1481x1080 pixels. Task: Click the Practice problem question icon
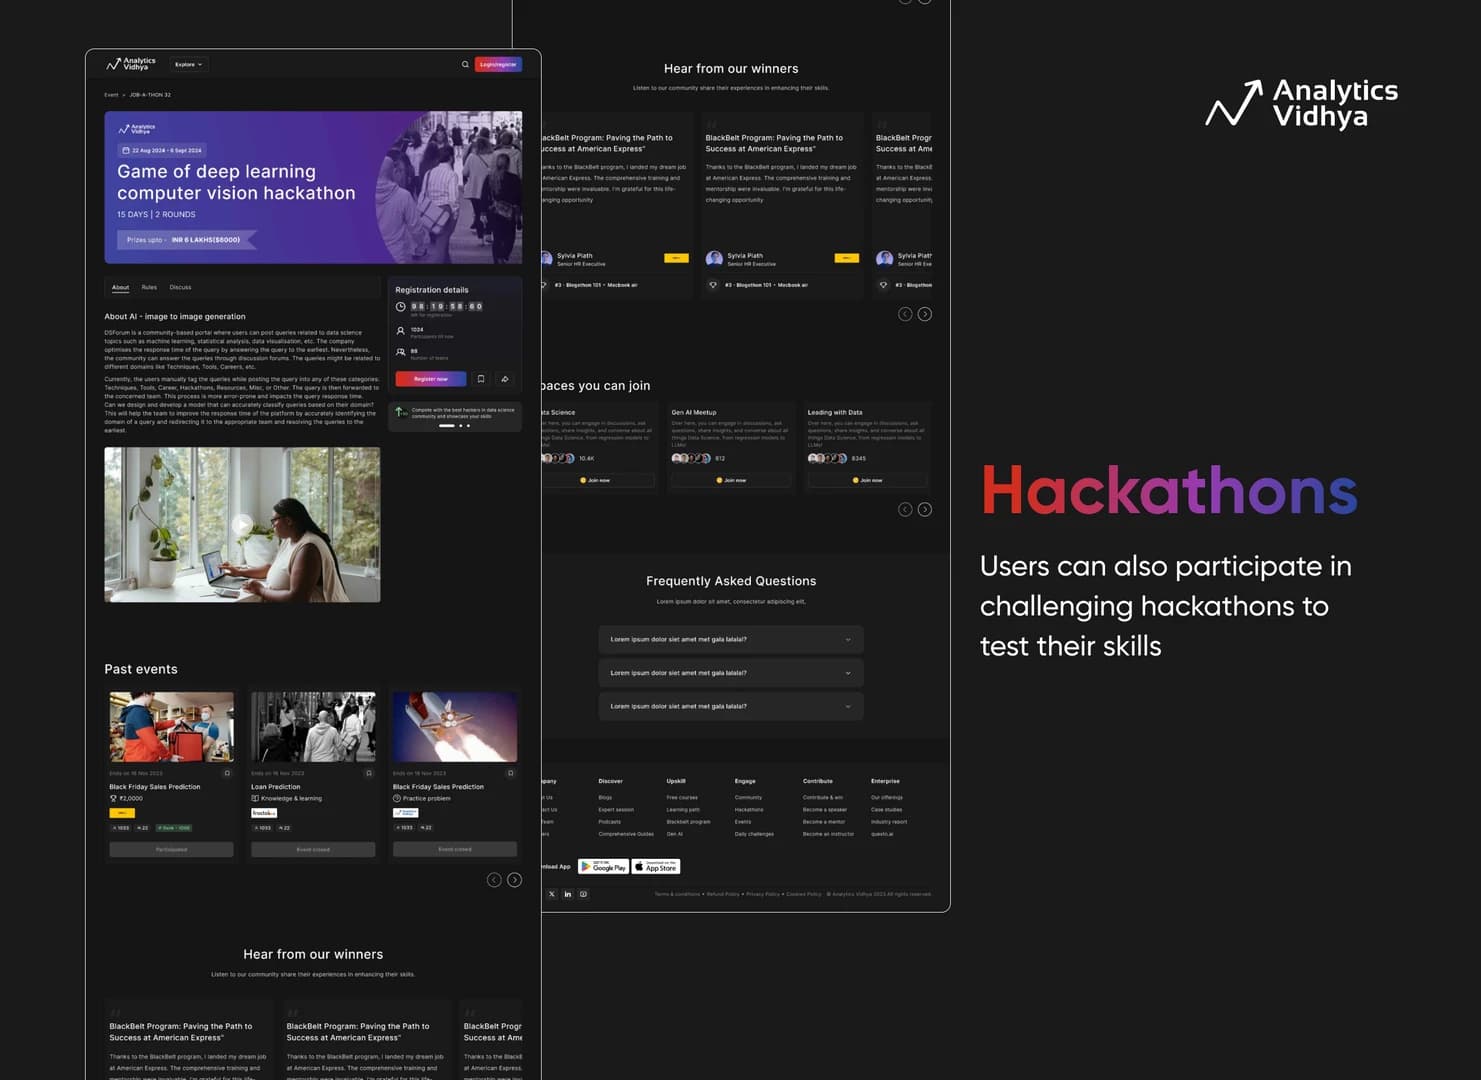(397, 798)
